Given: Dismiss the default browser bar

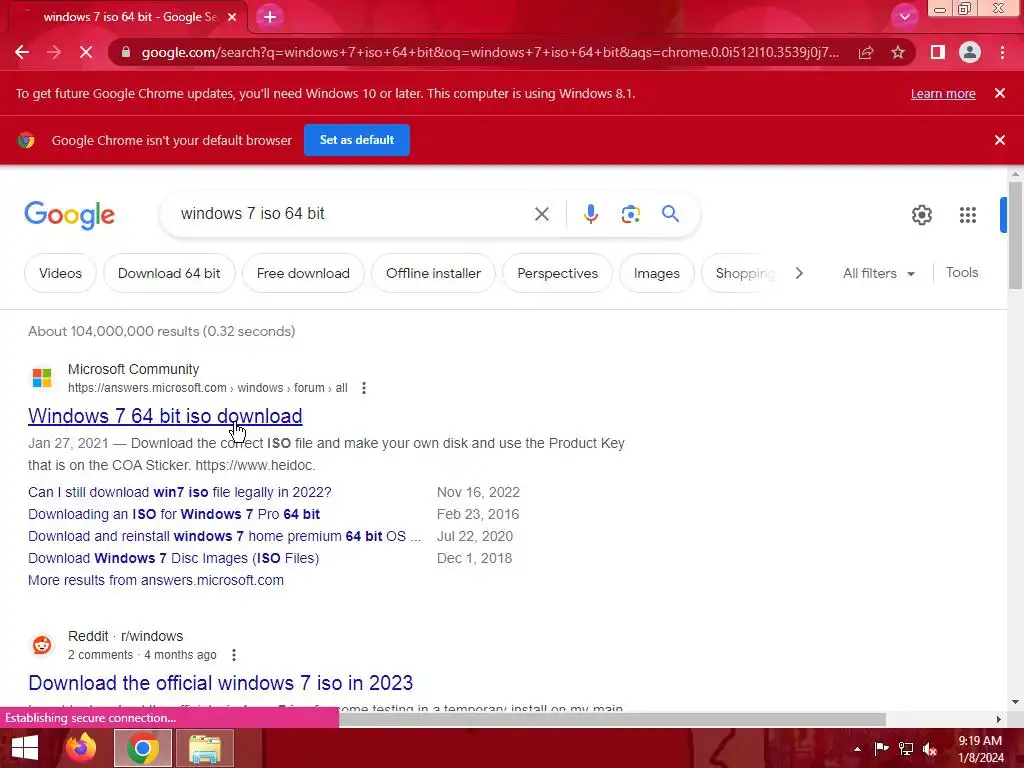Looking at the screenshot, I should [x=1000, y=140].
